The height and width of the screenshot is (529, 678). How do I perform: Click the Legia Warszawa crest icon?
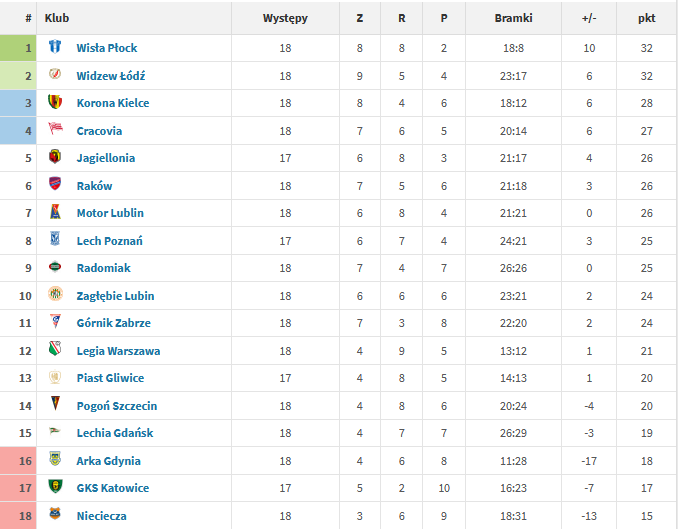[x=55, y=350]
